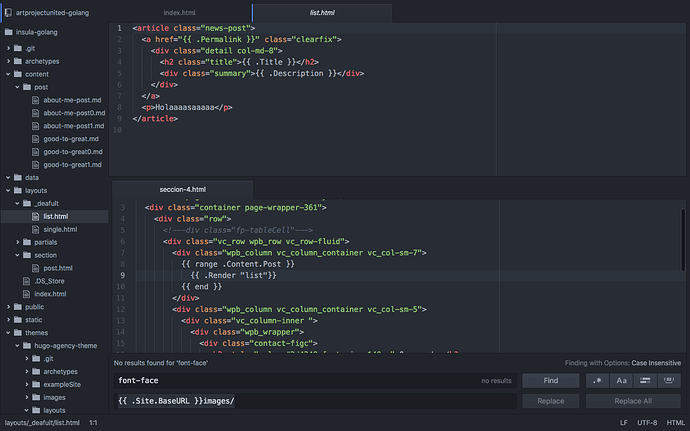The width and height of the screenshot is (690, 431).
Task: Toggle the Whole Word find option
Action: [669, 381]
